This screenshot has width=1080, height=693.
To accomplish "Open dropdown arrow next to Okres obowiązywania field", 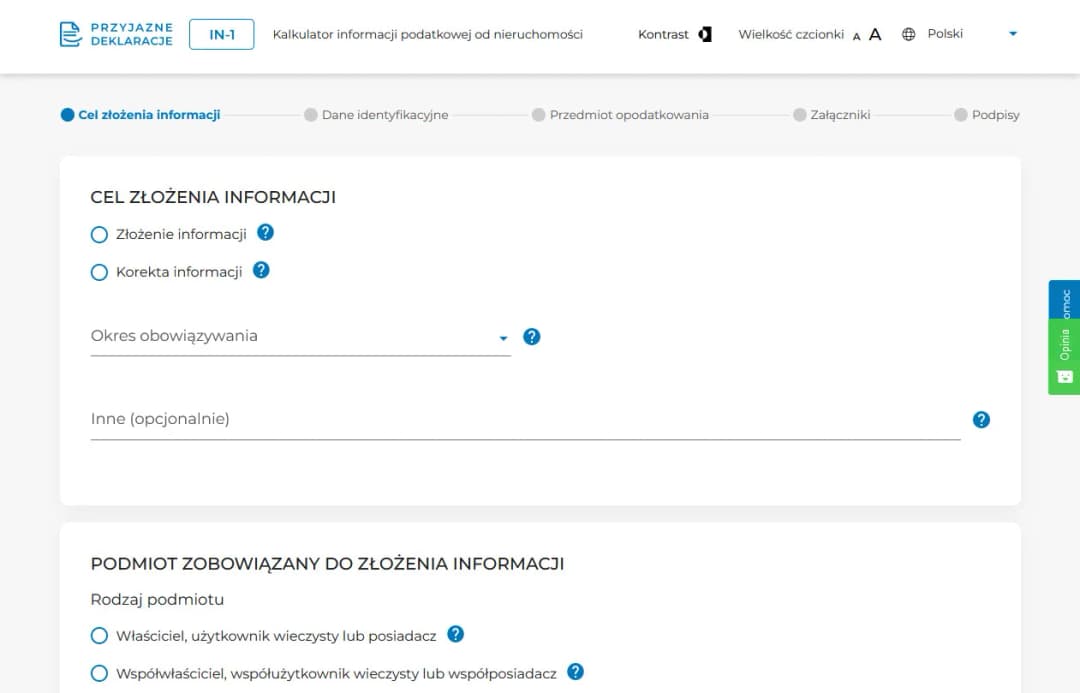I will click(502, 339).
